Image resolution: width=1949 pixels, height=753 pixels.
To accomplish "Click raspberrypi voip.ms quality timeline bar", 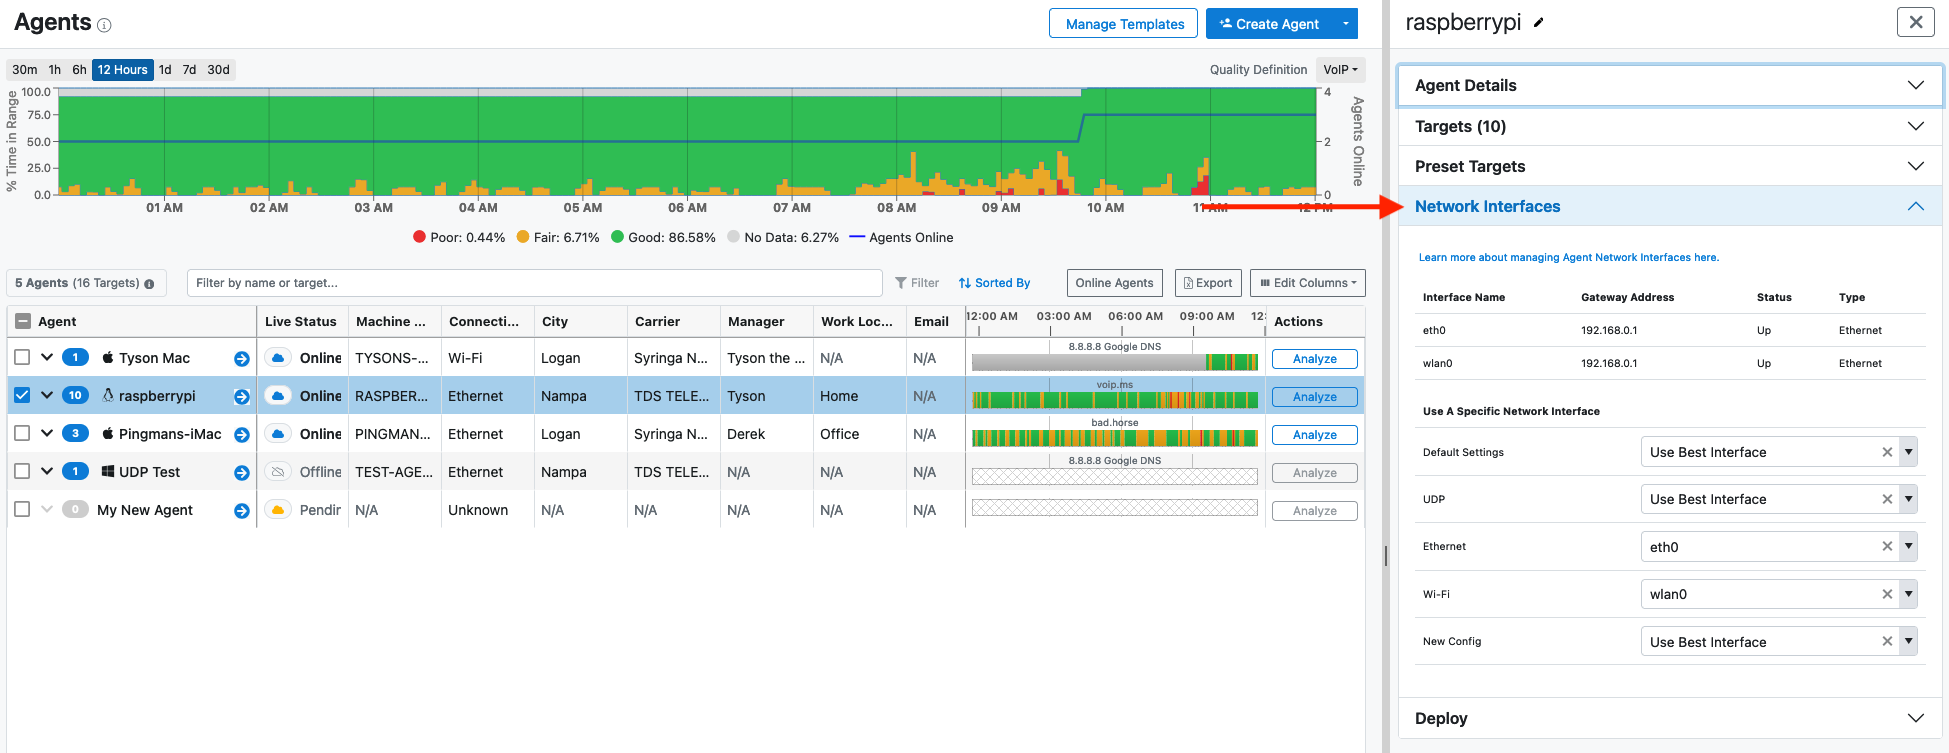I will (x=1114, y=400).
